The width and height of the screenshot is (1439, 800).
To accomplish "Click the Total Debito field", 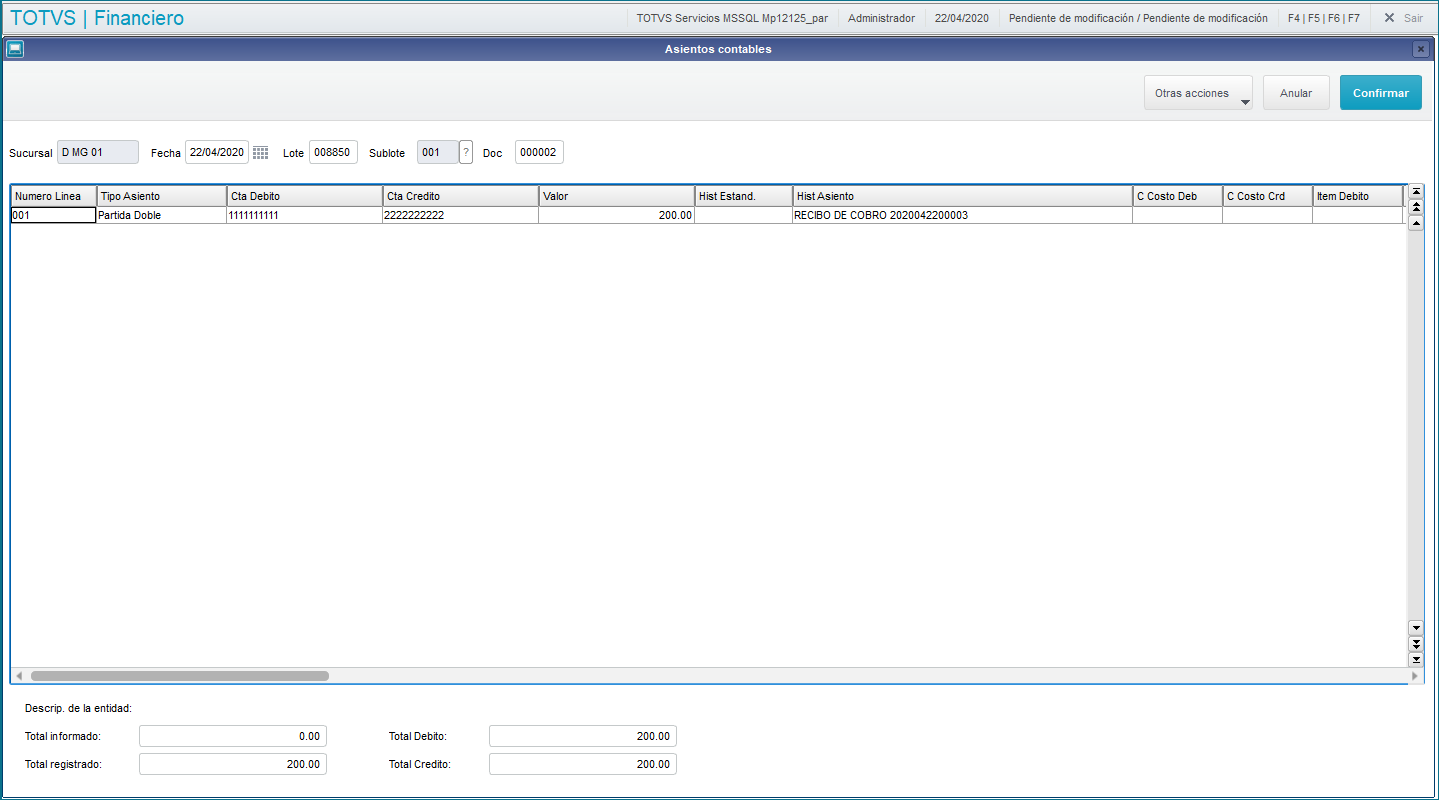I will coord(583,736).
